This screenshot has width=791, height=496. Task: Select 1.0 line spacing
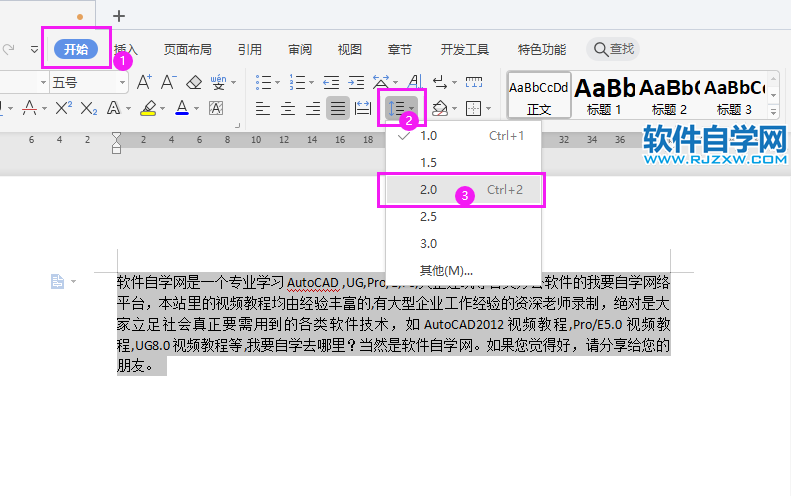(463, 136)
